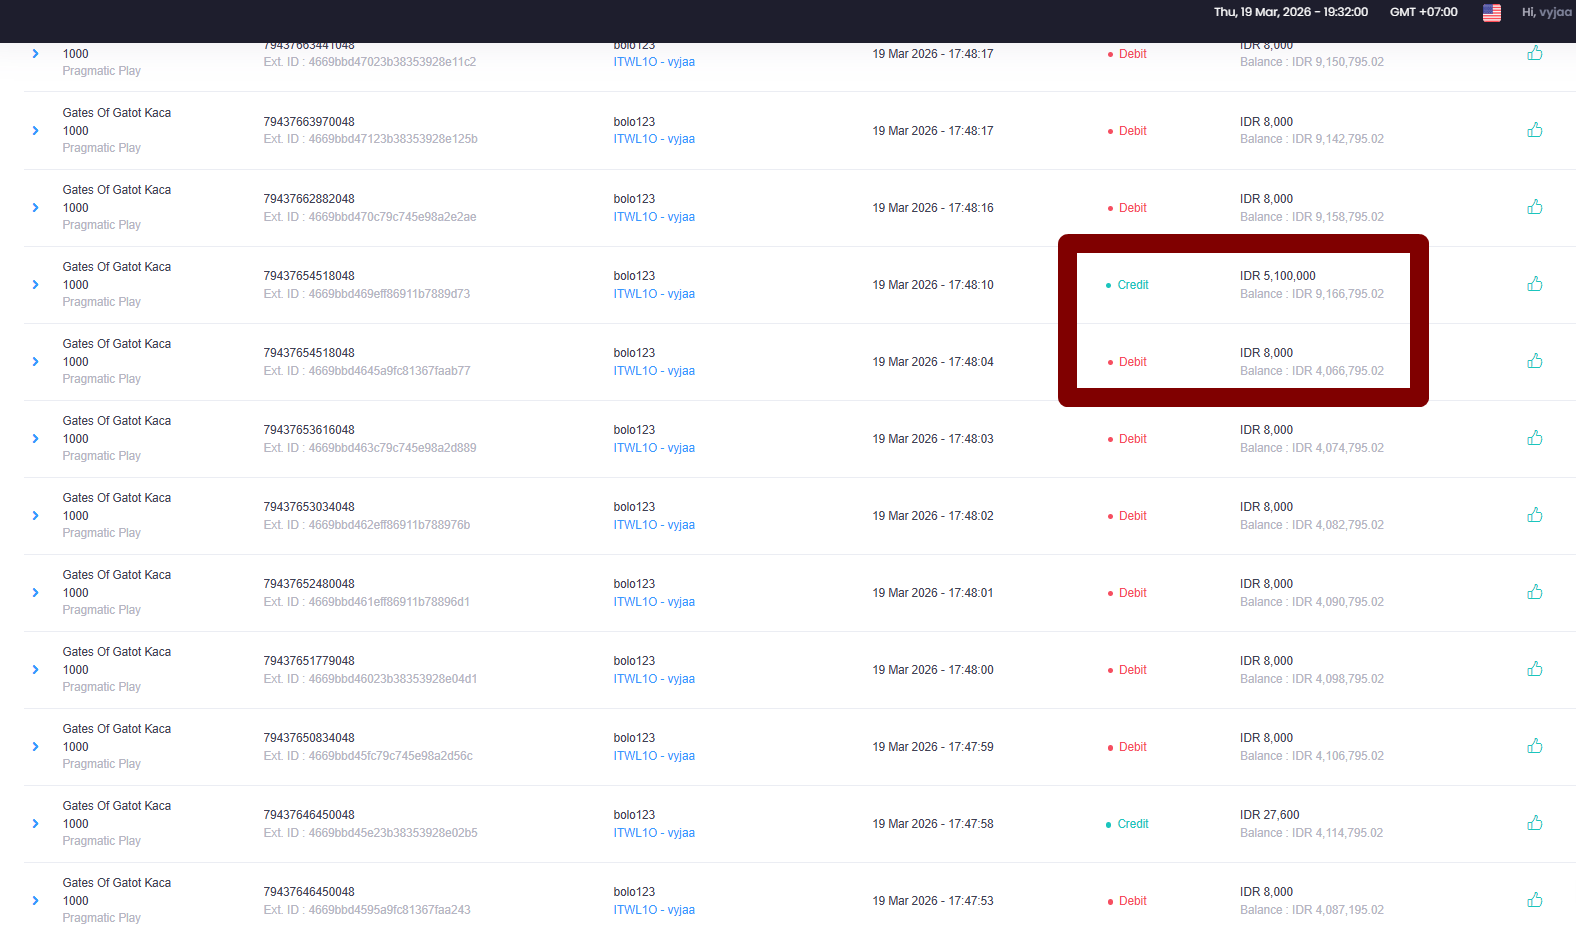Click header date Thu, 19 Mar, 2026 - 19:32:00
1576x929 pixels.
pos(1291,12)
